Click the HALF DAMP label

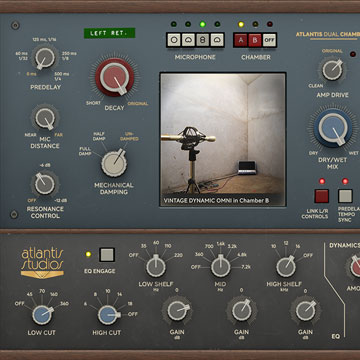(x=100, y=136)
